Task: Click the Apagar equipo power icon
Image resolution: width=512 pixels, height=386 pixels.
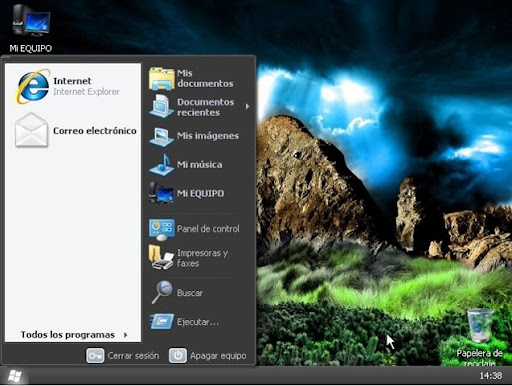Action: pos(178,356)
